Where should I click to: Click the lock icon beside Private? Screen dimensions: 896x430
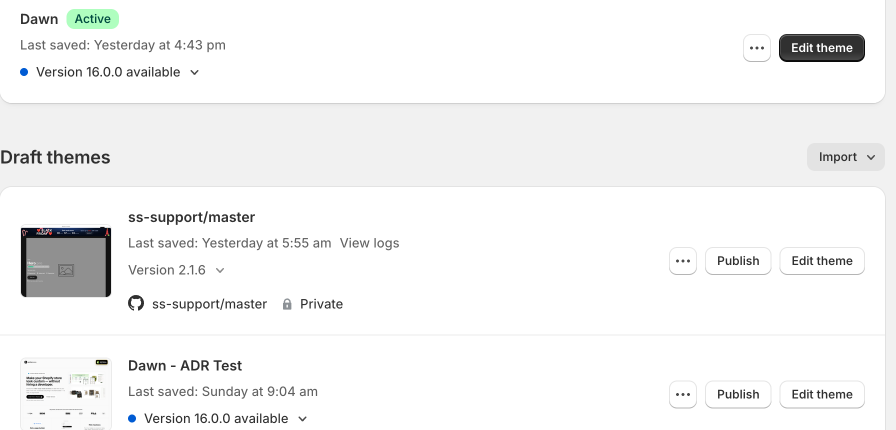pyautogui.click(x=287, y=304)
